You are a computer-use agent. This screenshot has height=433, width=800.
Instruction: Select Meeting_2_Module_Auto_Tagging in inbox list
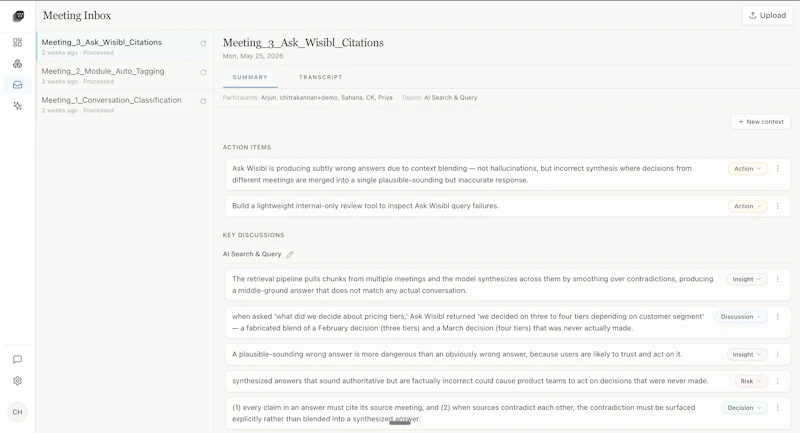[124, 75]
